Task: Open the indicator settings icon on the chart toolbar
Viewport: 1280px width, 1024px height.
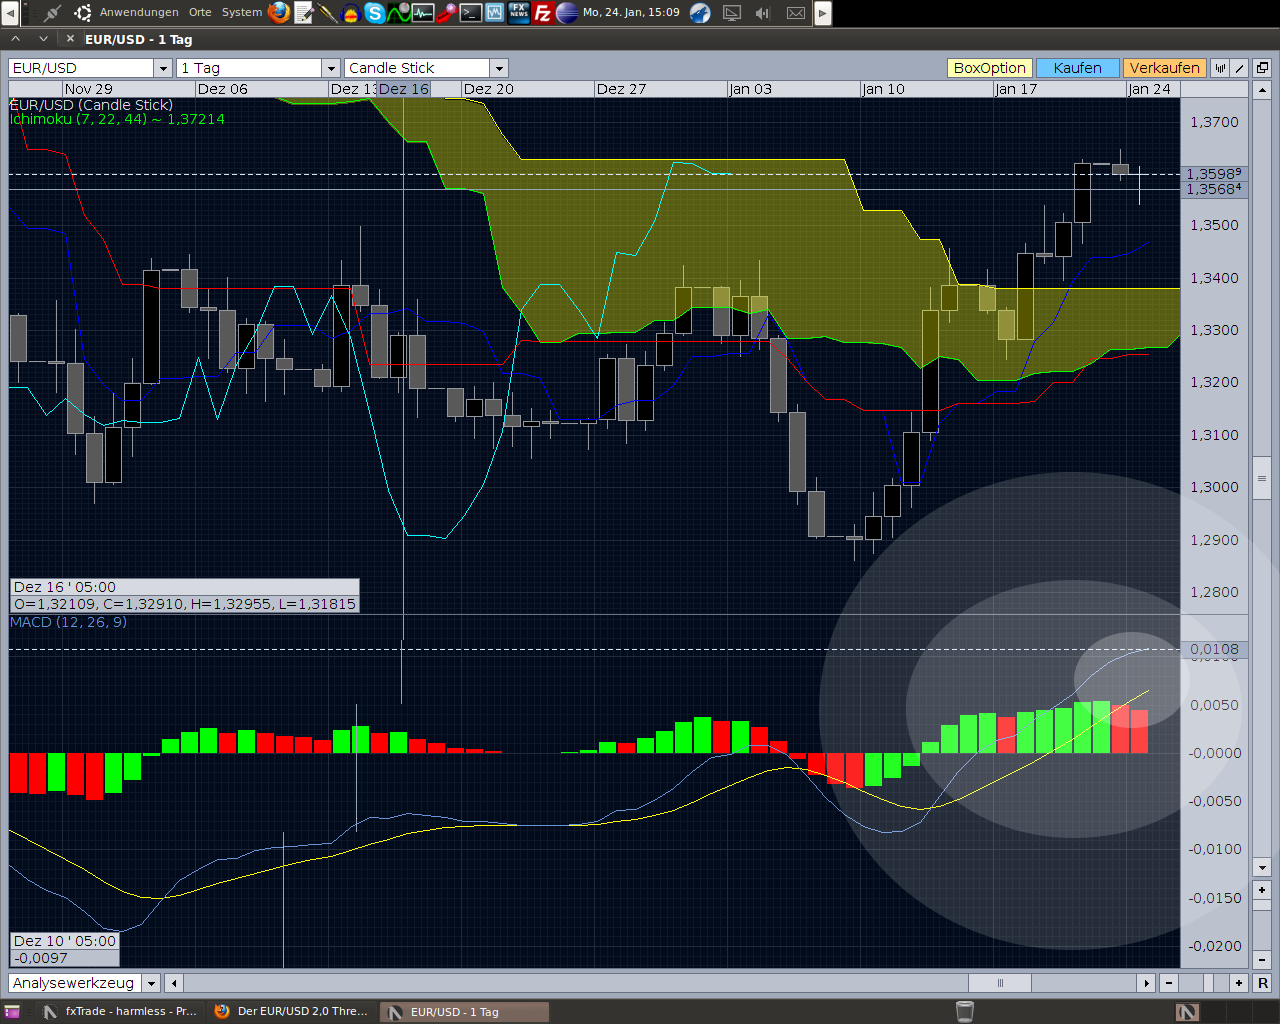Action: coord(1219,68)
